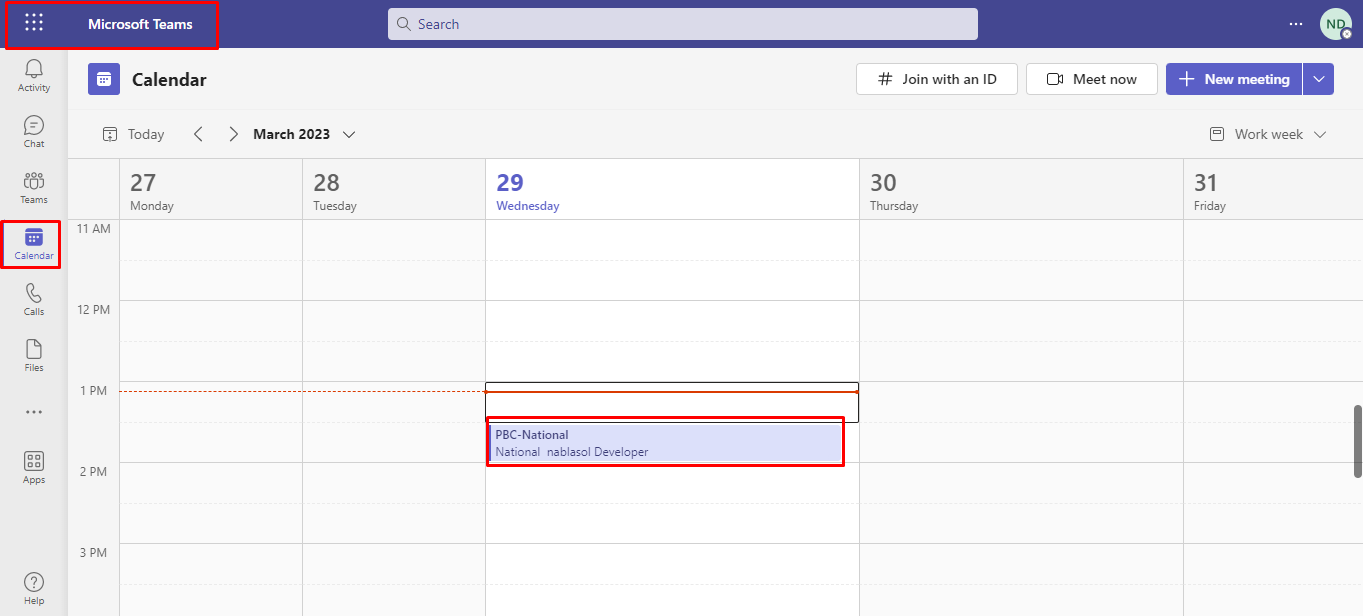Image resolution: width=1363 pixels, height=616 pixels.
Task: Click the Join with an ID button
Action: (x=937, y=79)
